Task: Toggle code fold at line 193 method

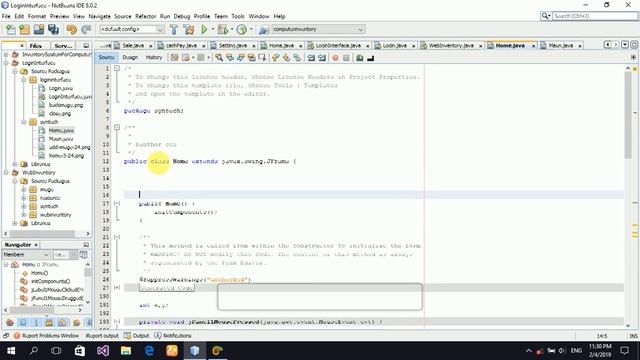Action: (x=117, y=322)
